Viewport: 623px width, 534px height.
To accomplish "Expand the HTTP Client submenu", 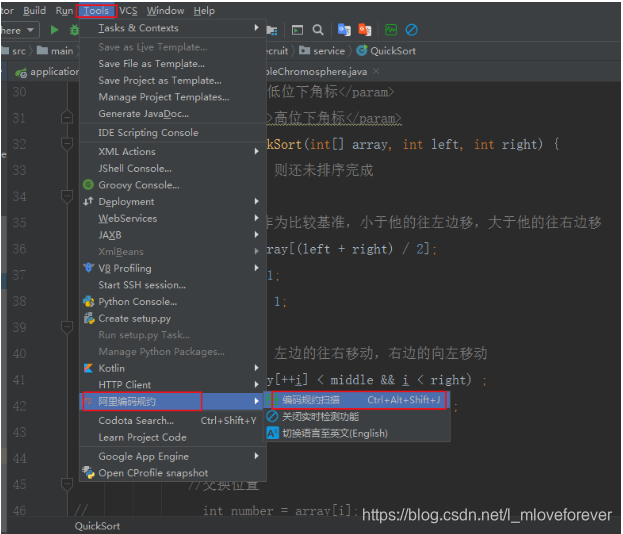I will [173, 385].
